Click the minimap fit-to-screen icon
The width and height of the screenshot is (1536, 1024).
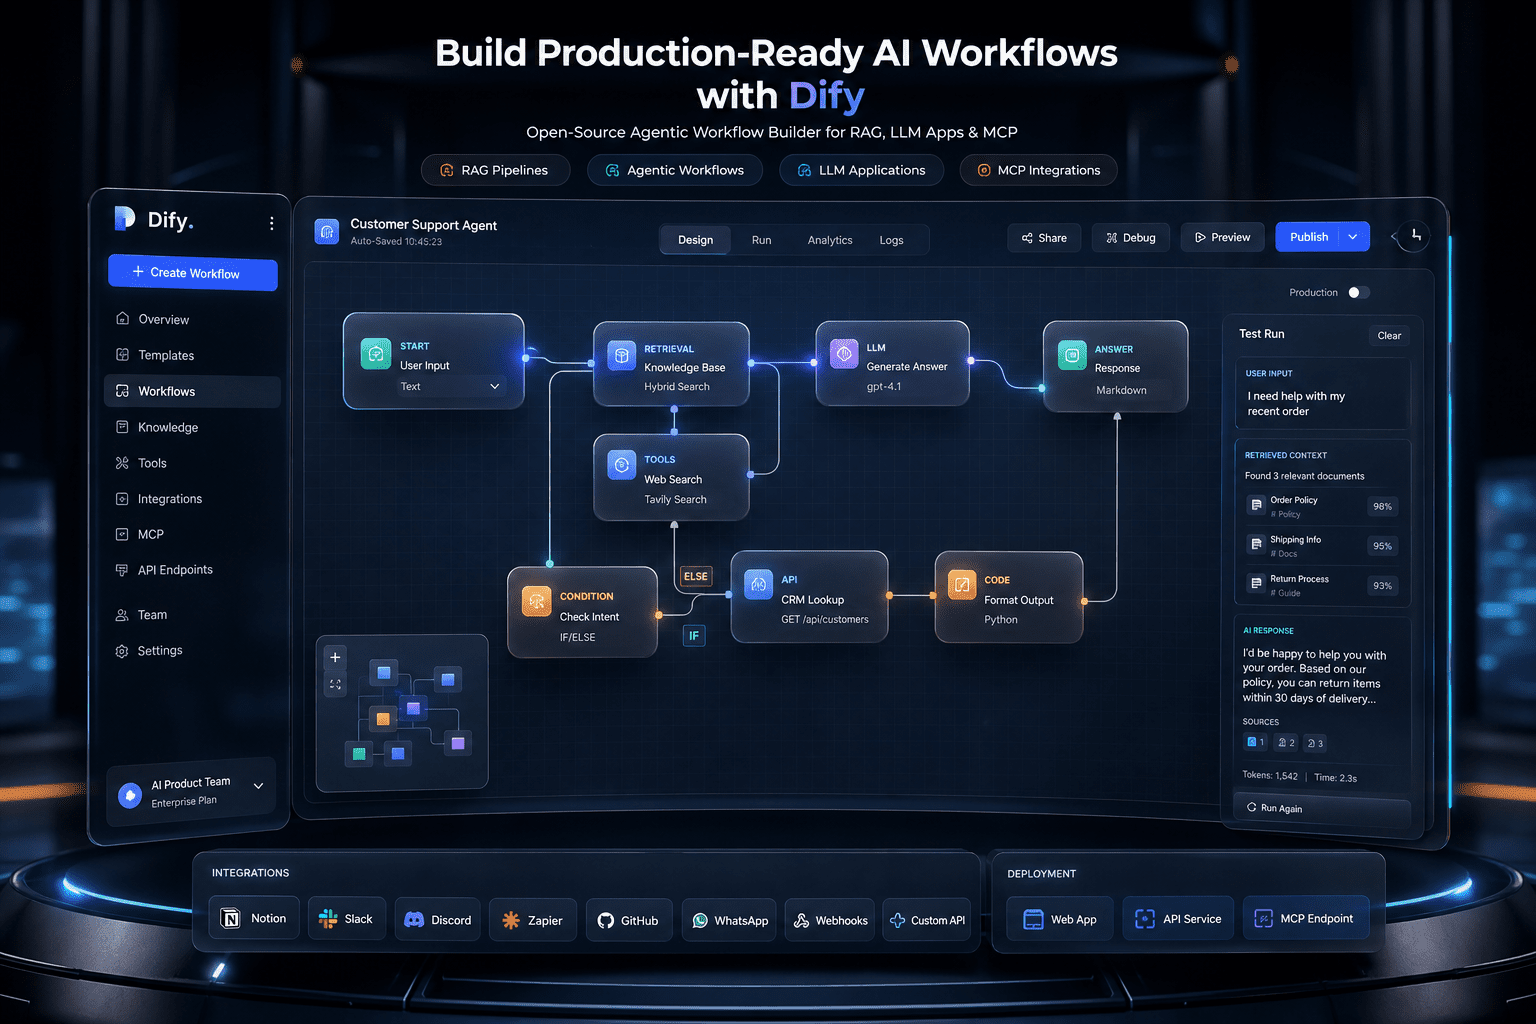coord(335,685)
